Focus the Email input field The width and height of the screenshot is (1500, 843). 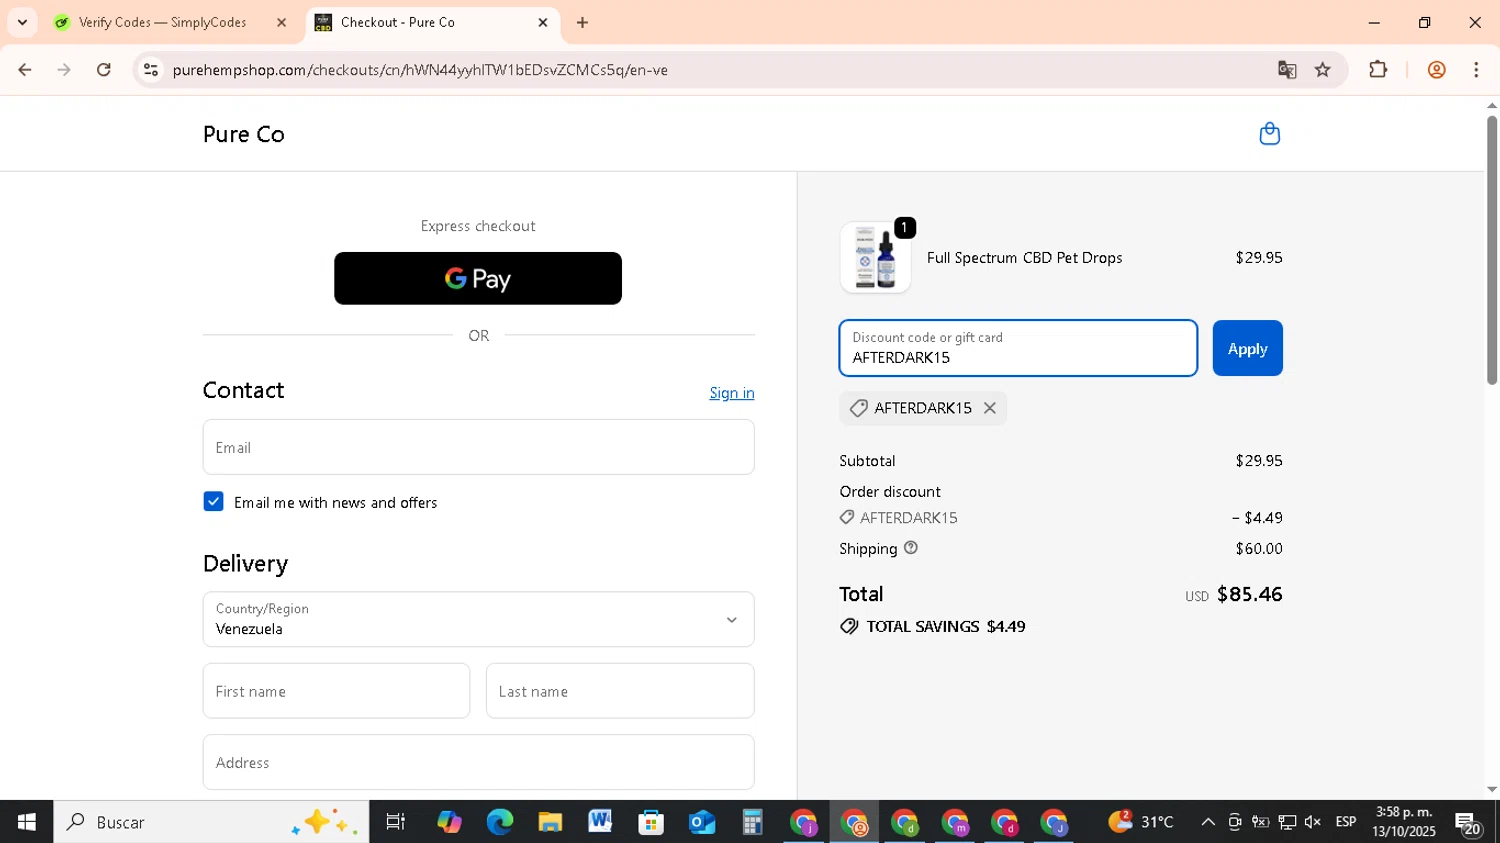pyautogui.click(x=478, y=447)
